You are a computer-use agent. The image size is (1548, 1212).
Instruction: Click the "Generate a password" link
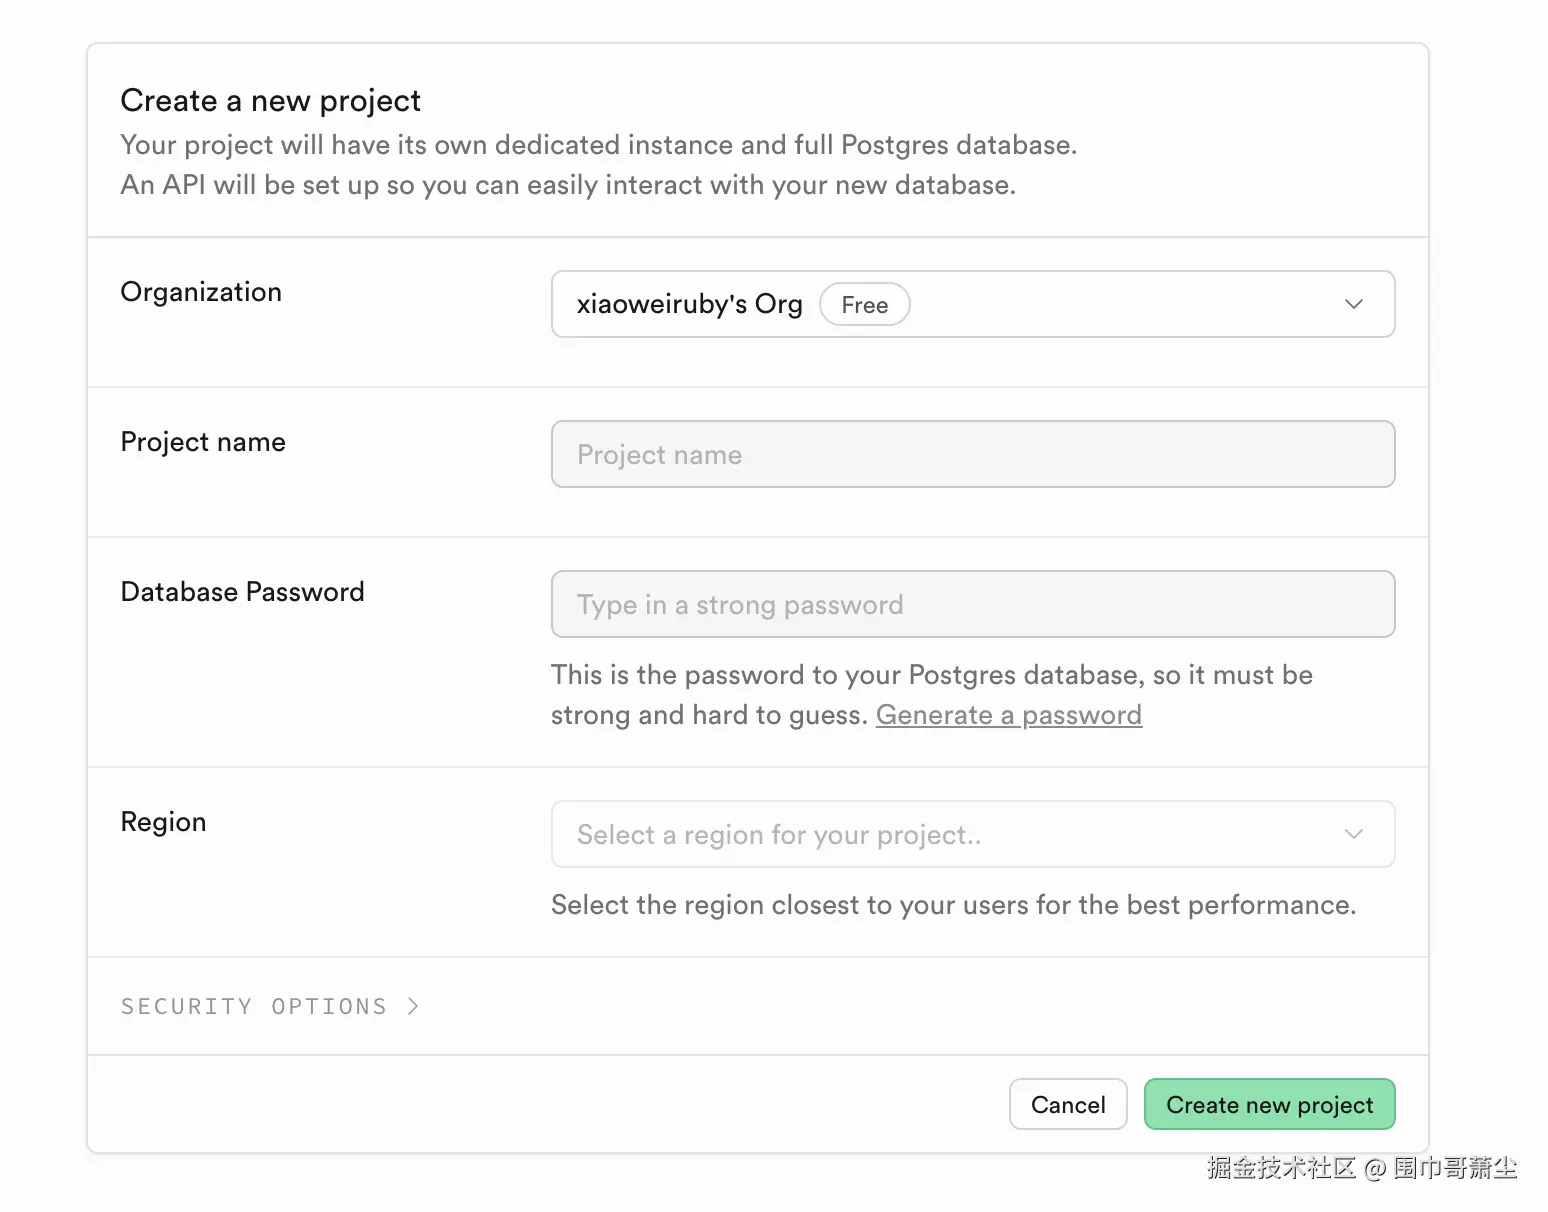click(x=1008, y=715)
